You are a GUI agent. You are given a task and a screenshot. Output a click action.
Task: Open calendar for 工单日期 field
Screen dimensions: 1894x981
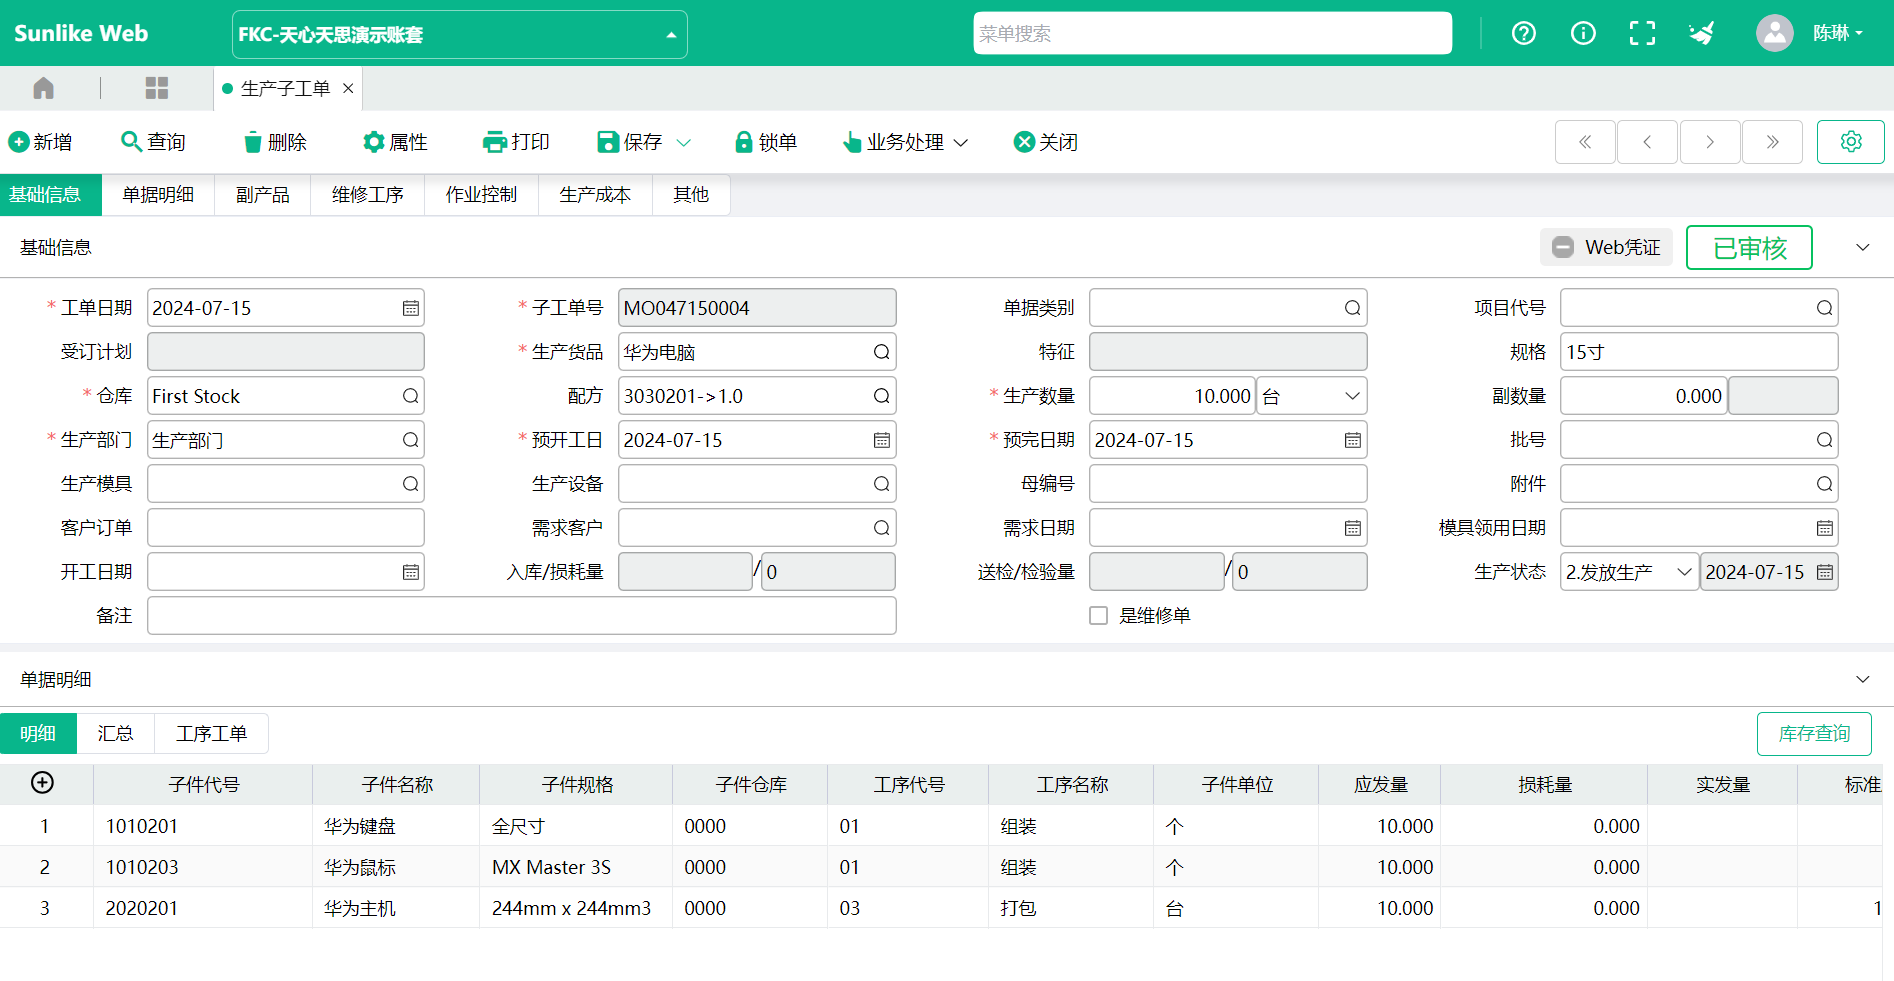click(411, 308)
